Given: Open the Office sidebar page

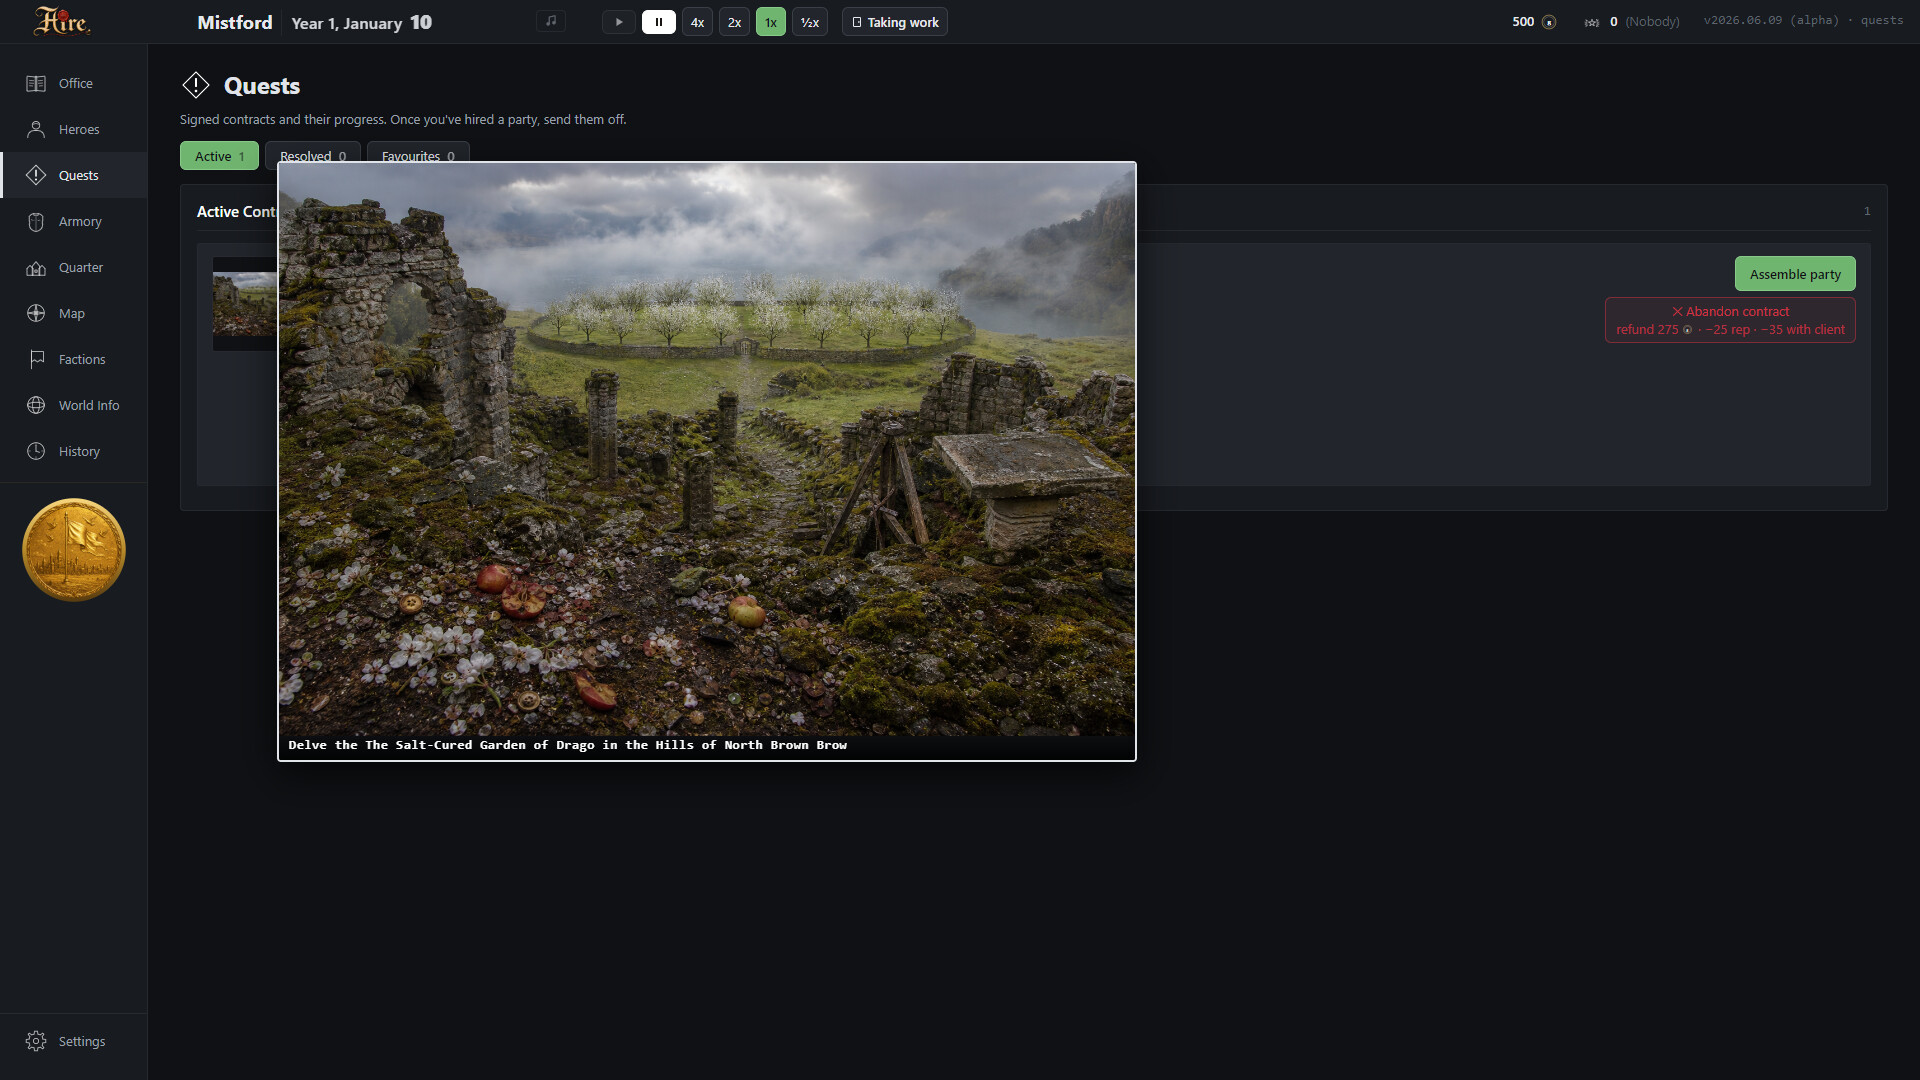Looking at the screenshot, I should click(x=74, y=84).
